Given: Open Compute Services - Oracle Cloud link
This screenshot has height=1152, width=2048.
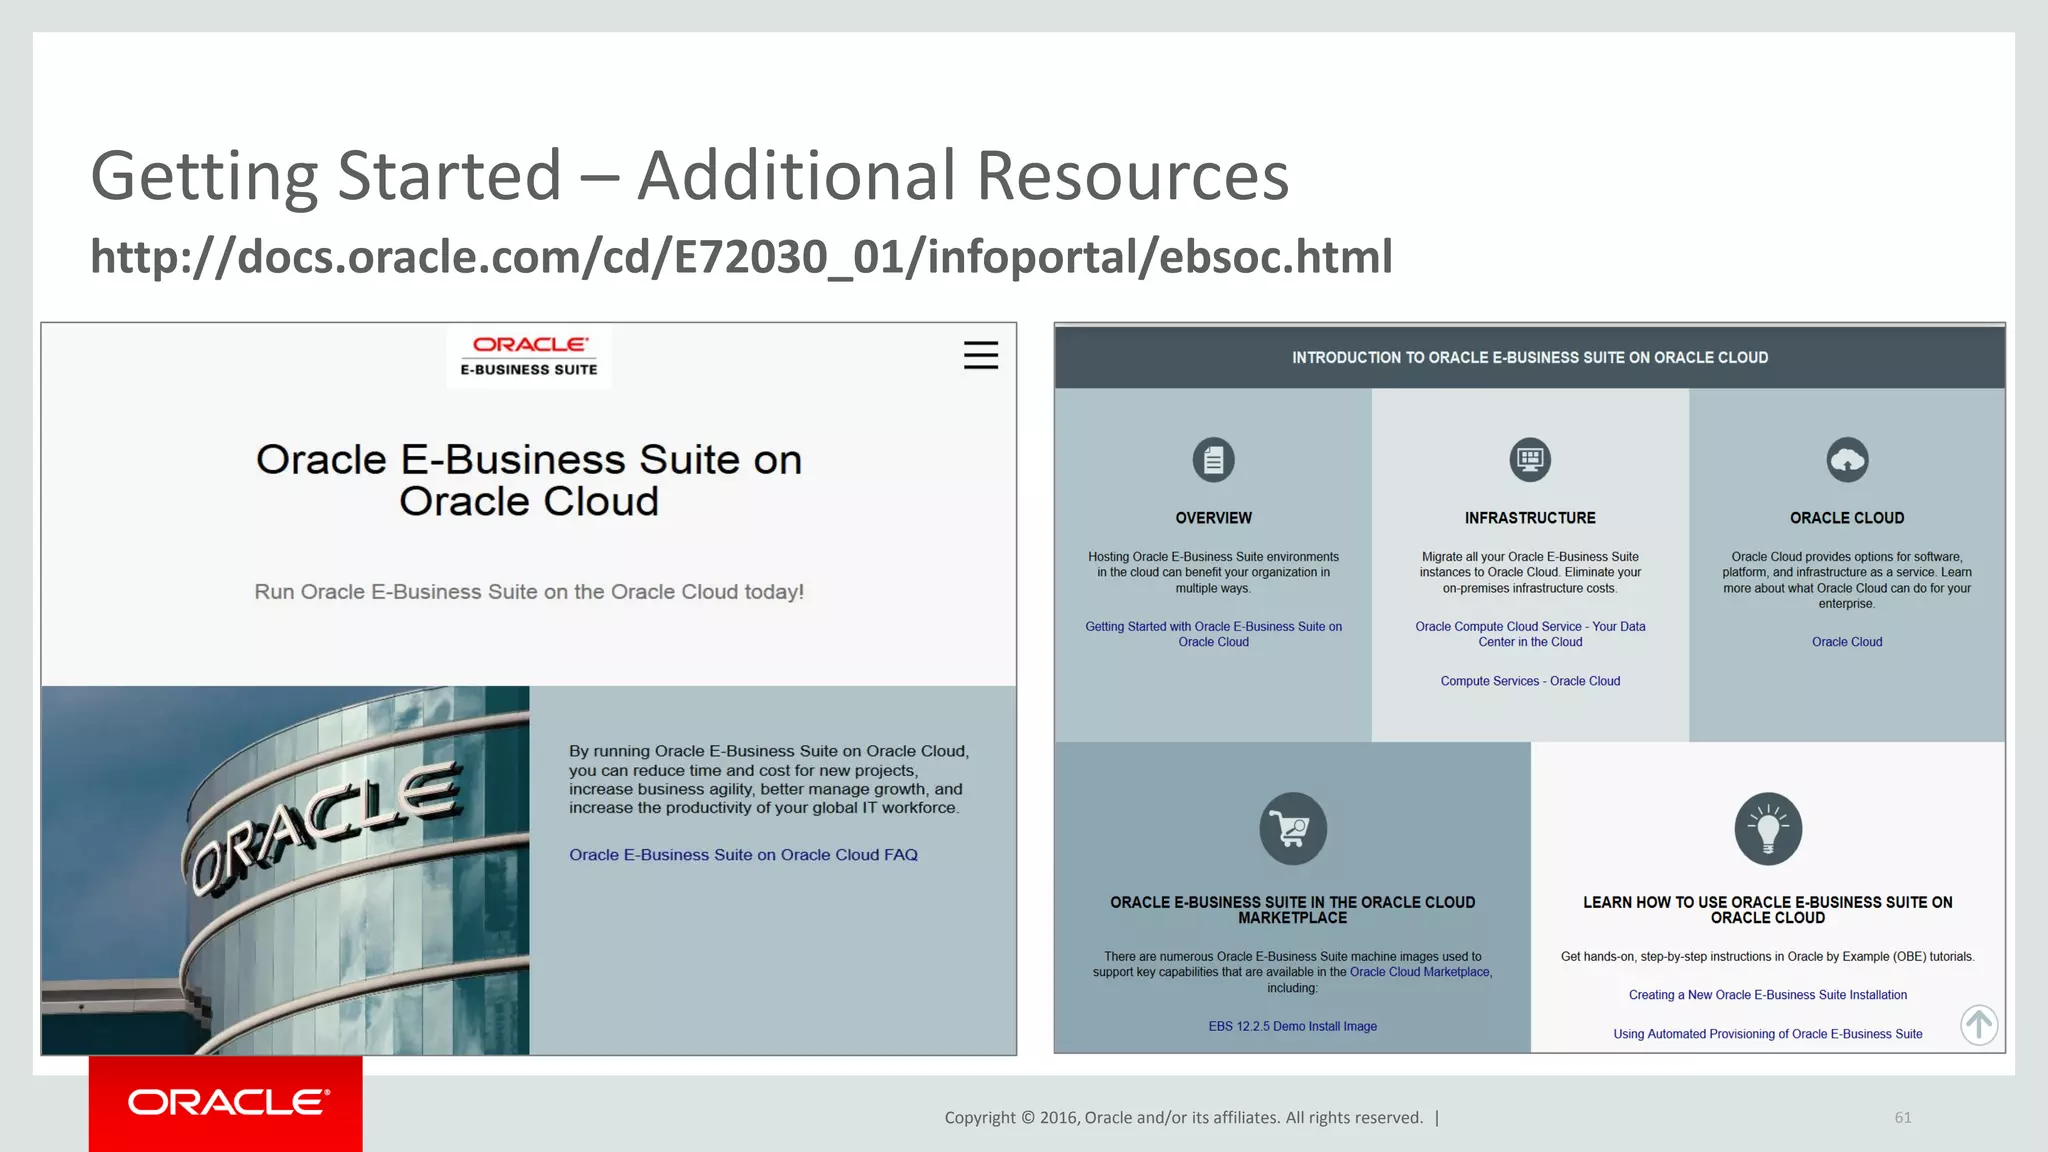Looking at the screenshot, I should tap(1530, 681).
